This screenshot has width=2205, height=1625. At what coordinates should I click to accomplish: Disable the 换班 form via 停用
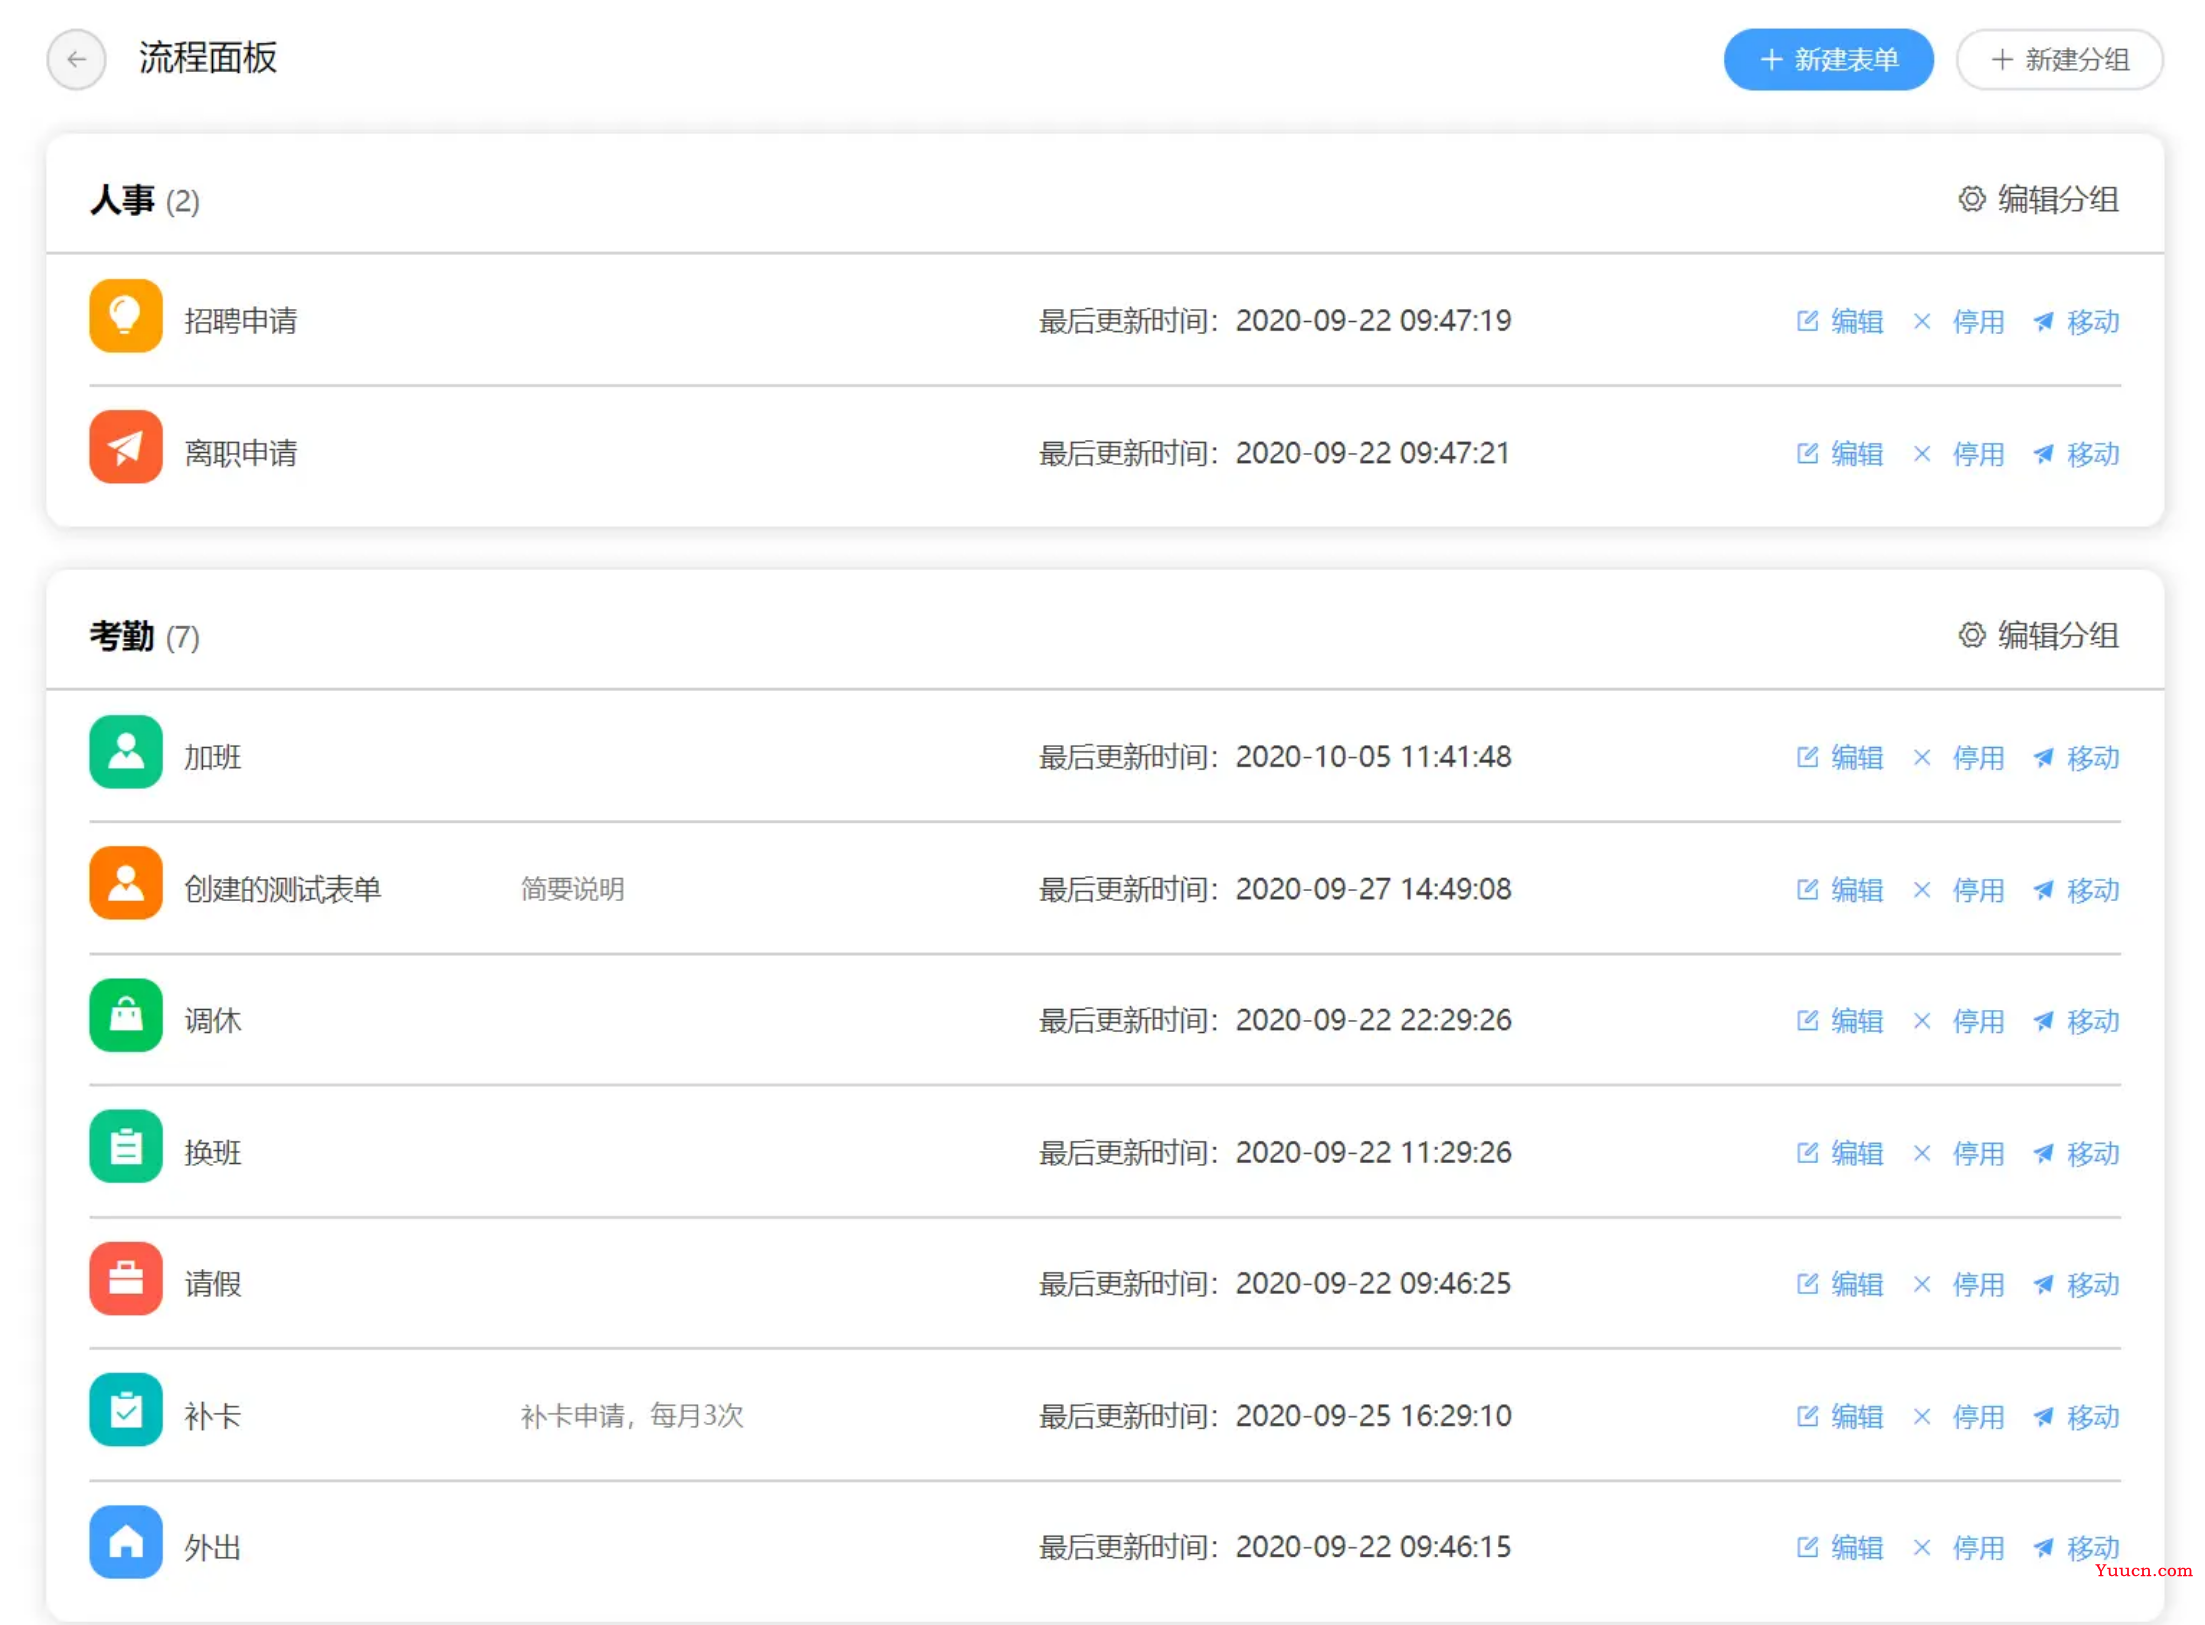[1958, 1152]
